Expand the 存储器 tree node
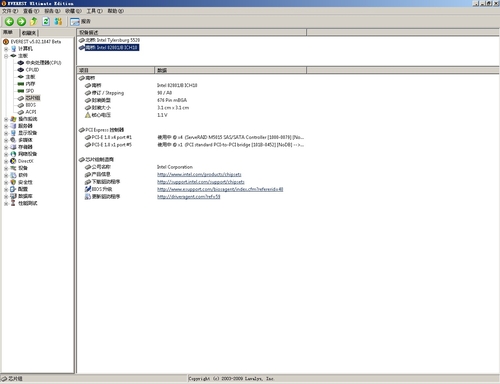The height and width of the screenshot is (384, 500). point(6,147)
